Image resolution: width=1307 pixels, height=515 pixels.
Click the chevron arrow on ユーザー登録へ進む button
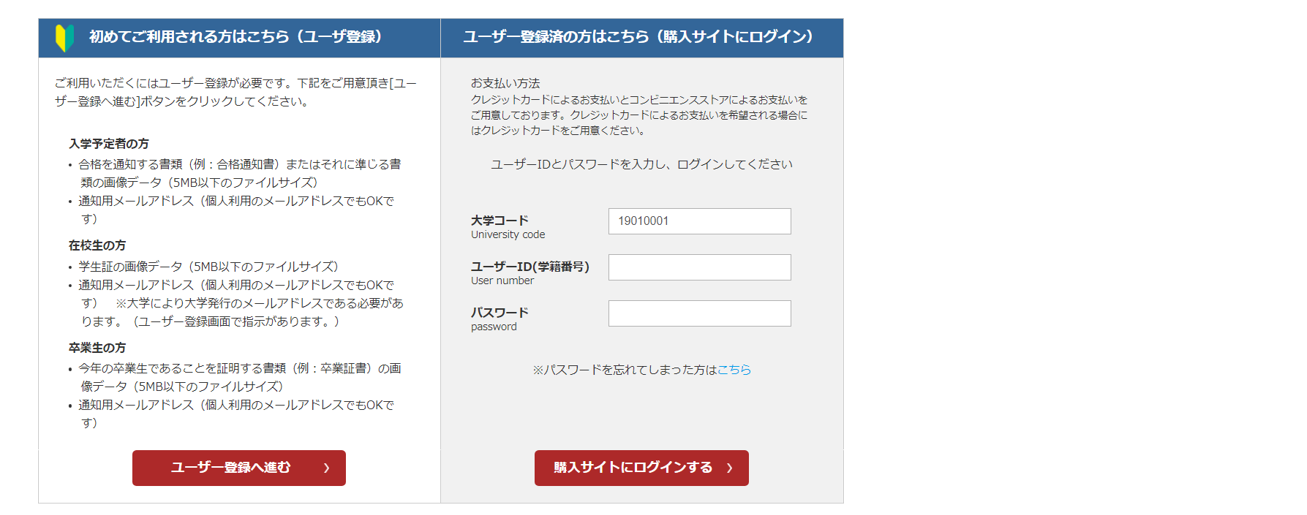click(x=326, y=468)
